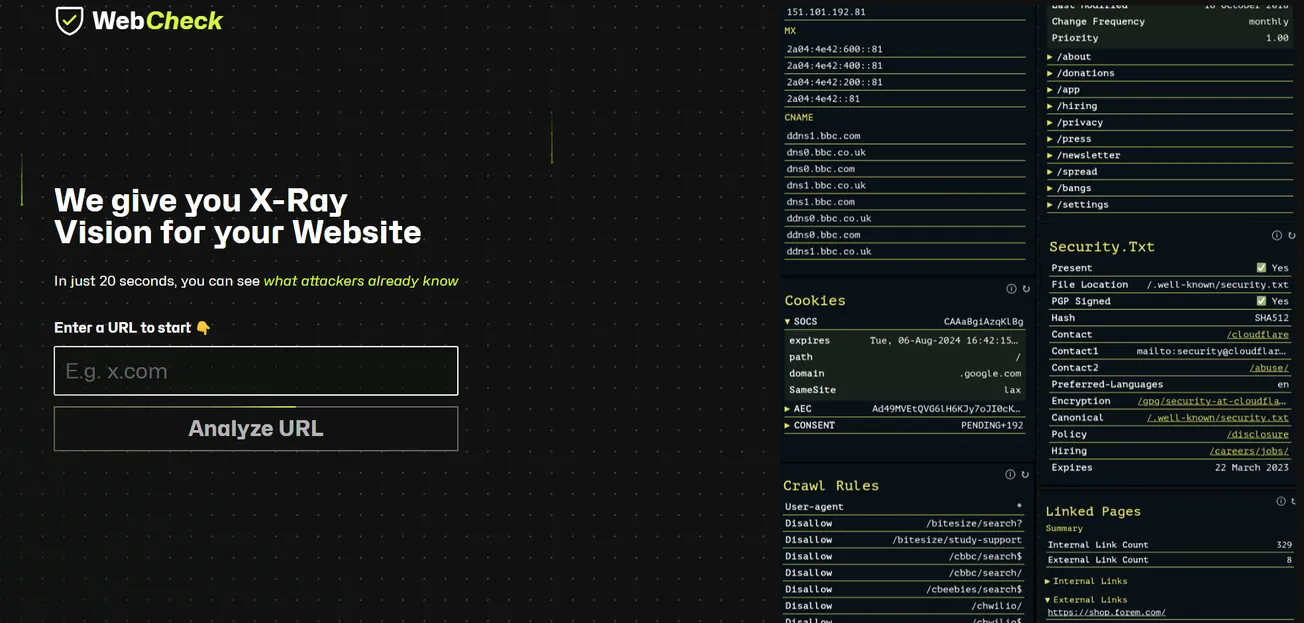Click refresh icon on Security.Txt panel
This screenshot has height=623, width=1304.
1292,236
